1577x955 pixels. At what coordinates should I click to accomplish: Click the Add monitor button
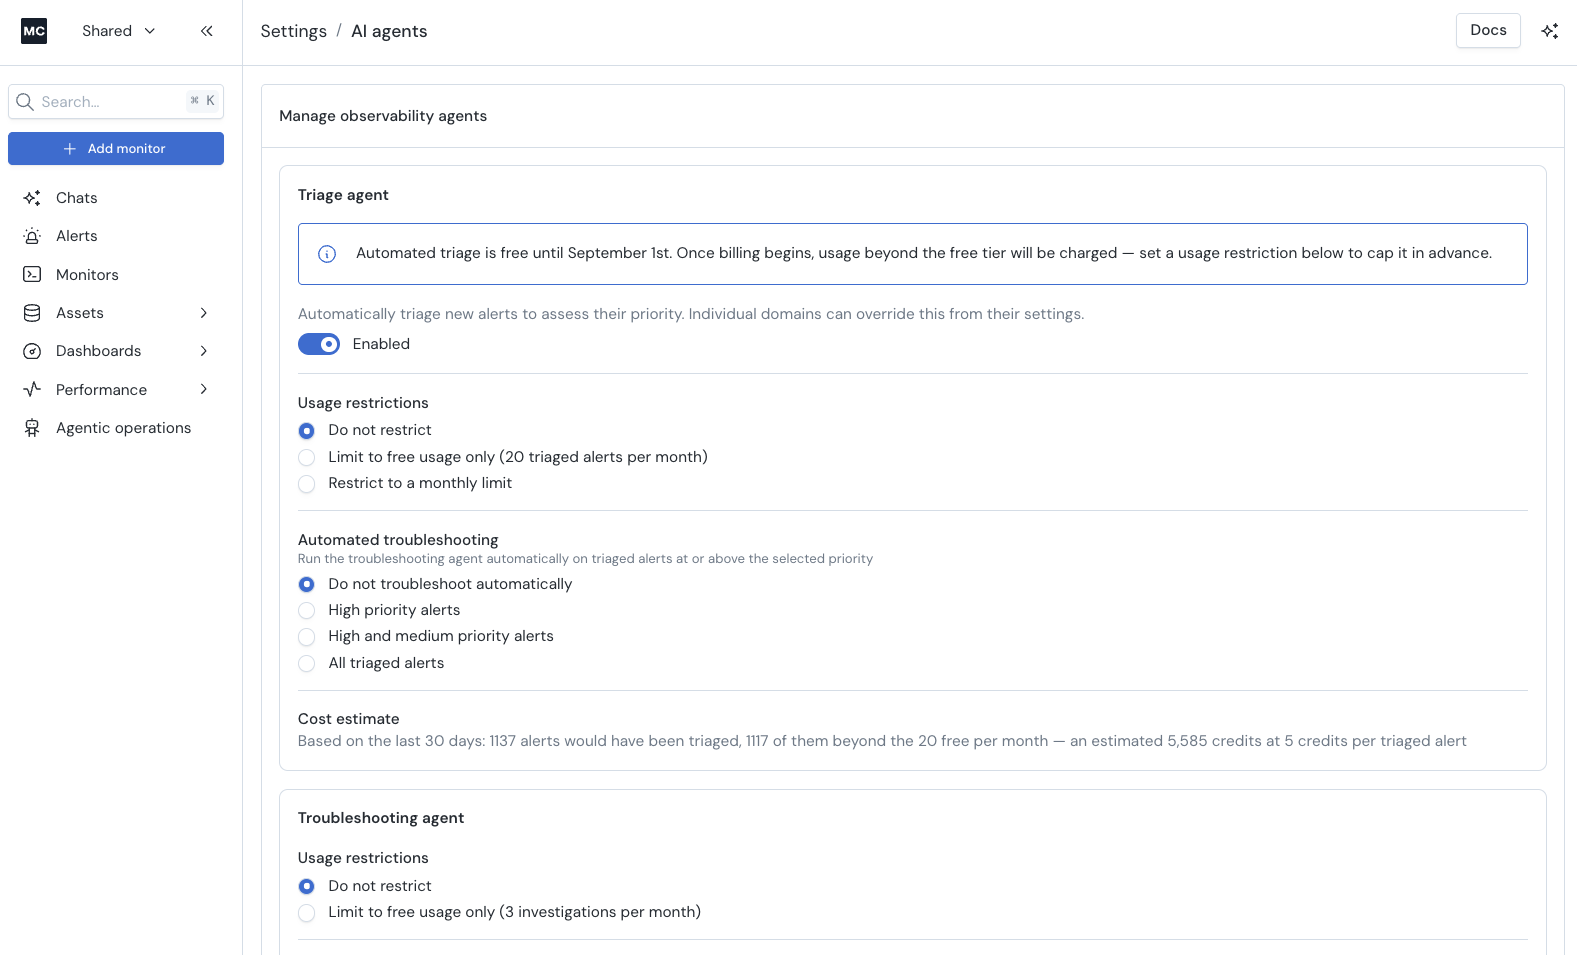(116, 149)
